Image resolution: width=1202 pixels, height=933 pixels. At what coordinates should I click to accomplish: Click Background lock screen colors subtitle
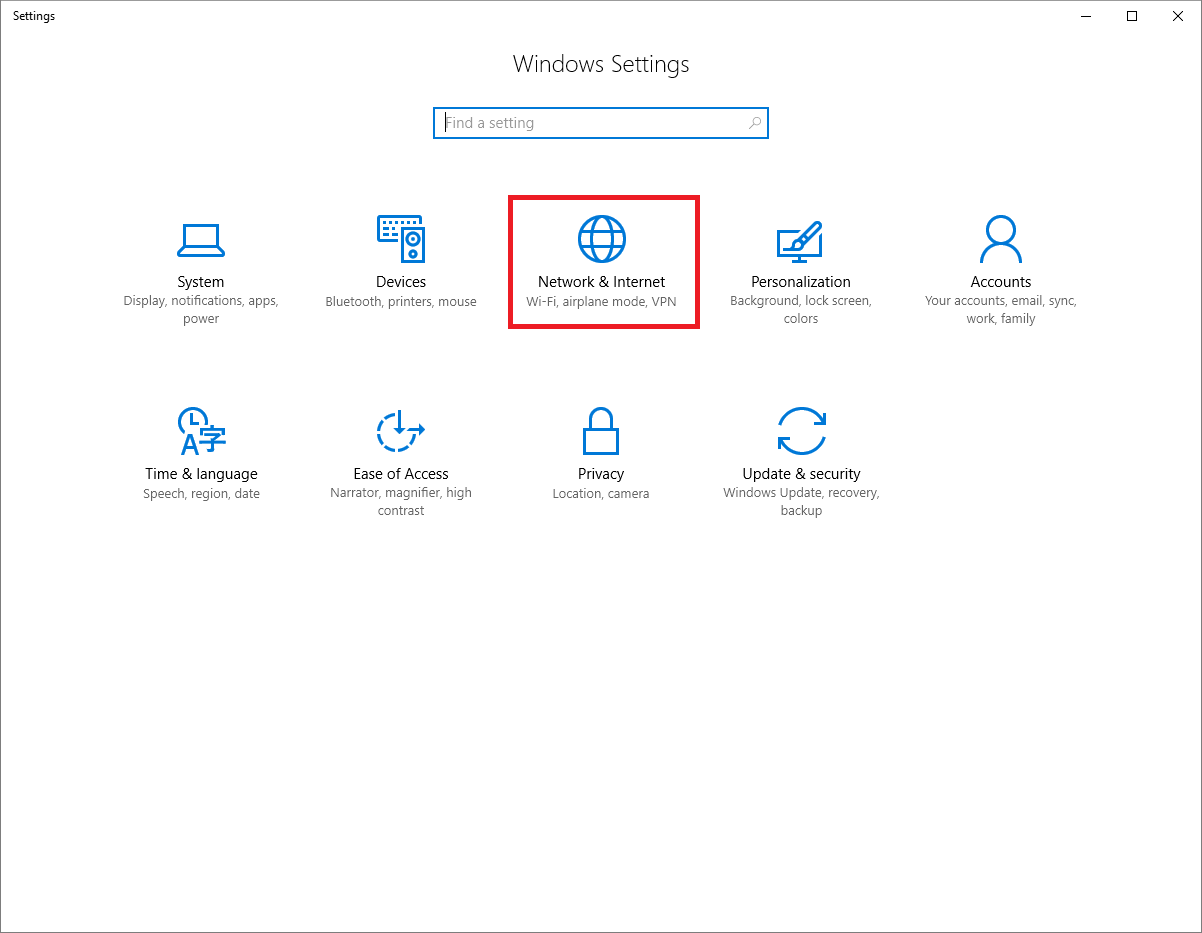[x=800, y=309]
